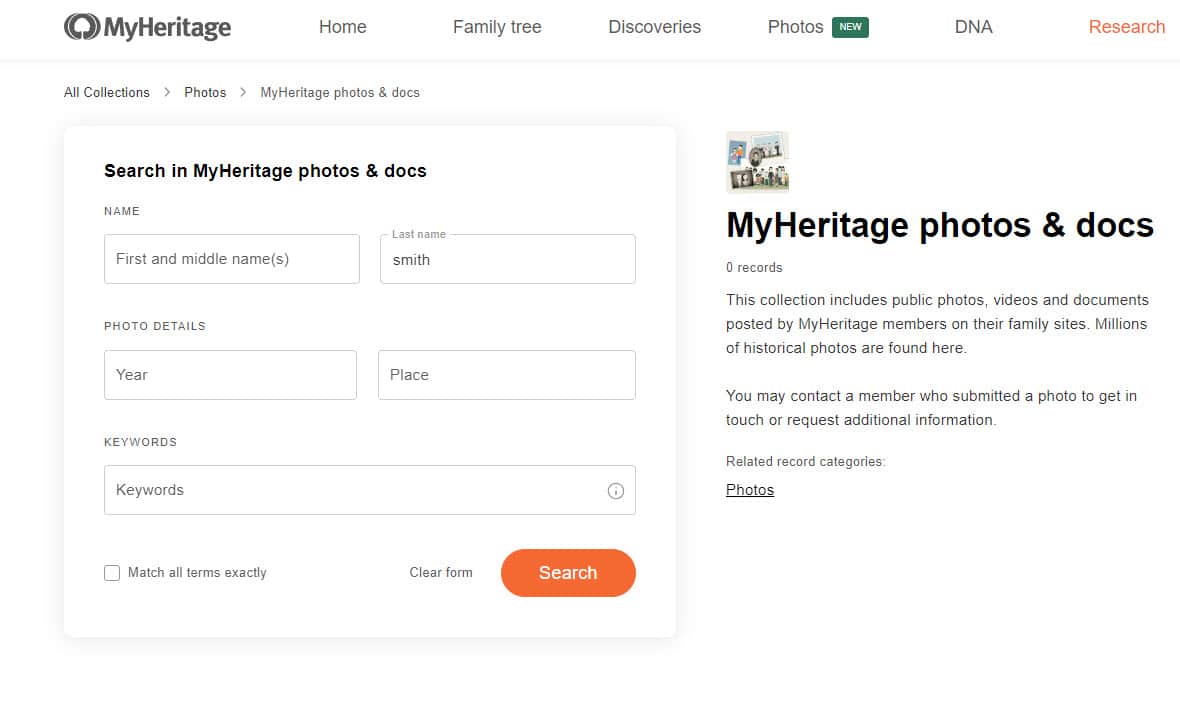The image size is (1180, 707).
Task: Click the collection photos thumbnail image
Action: (757, 162)
